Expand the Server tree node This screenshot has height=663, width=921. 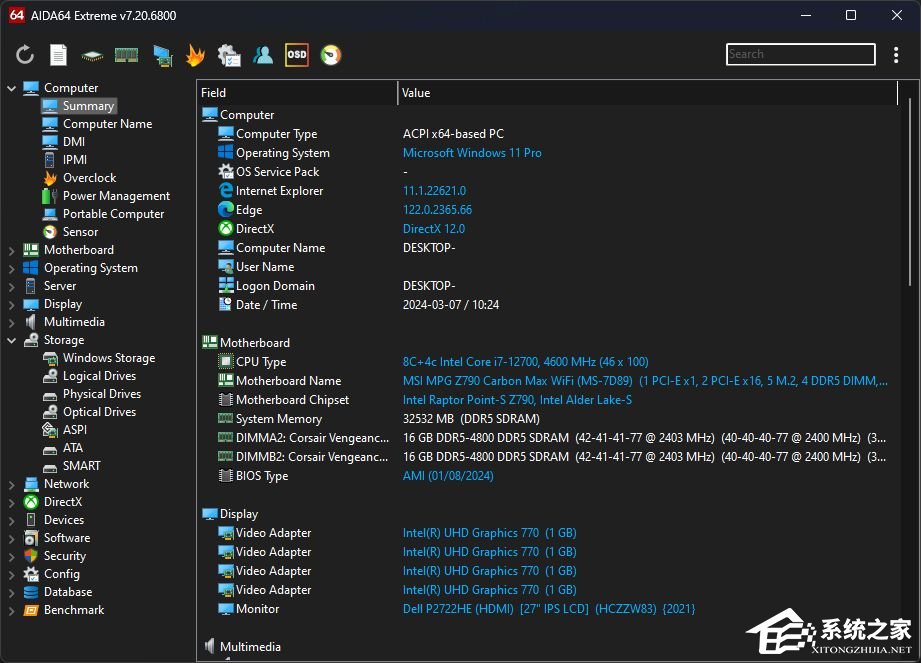tap(11, 287)
